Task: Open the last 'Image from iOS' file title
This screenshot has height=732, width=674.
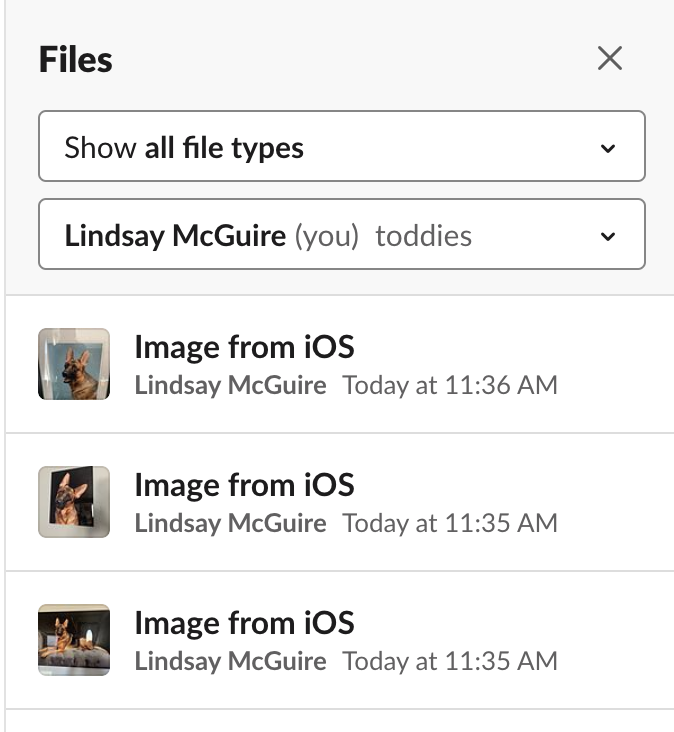Action: 245,623
